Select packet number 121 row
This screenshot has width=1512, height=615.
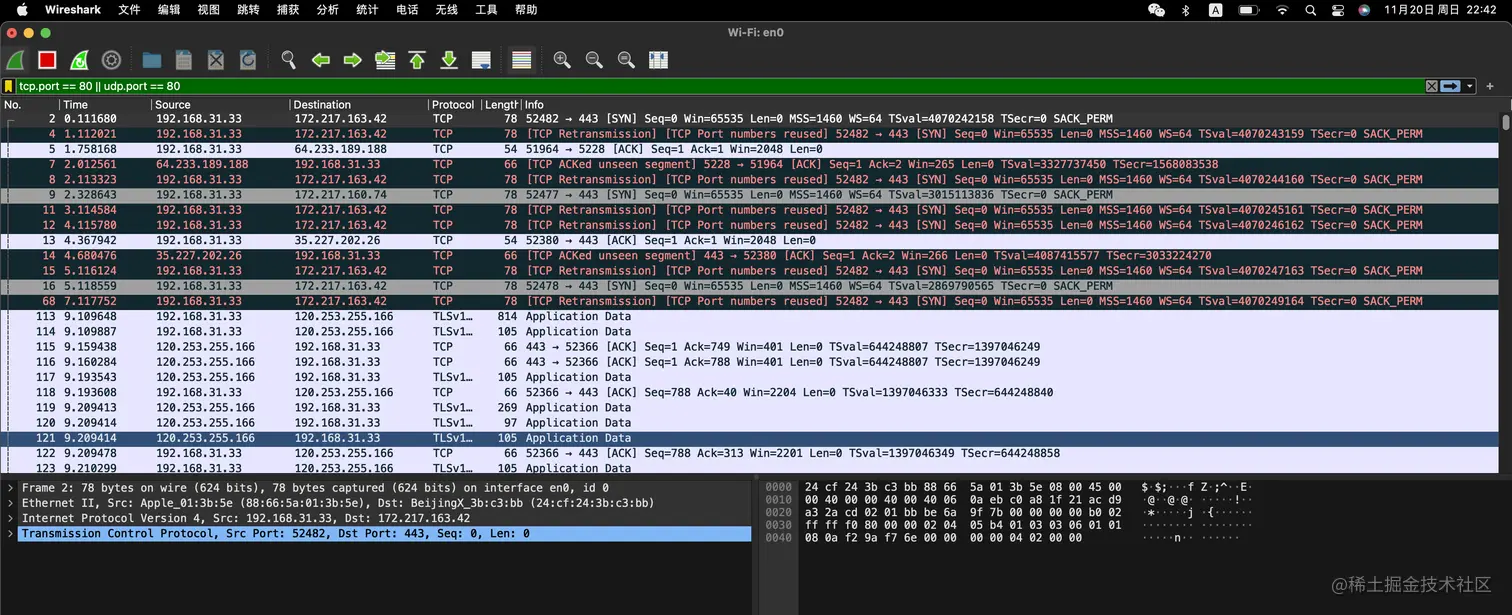coord(750,438)
